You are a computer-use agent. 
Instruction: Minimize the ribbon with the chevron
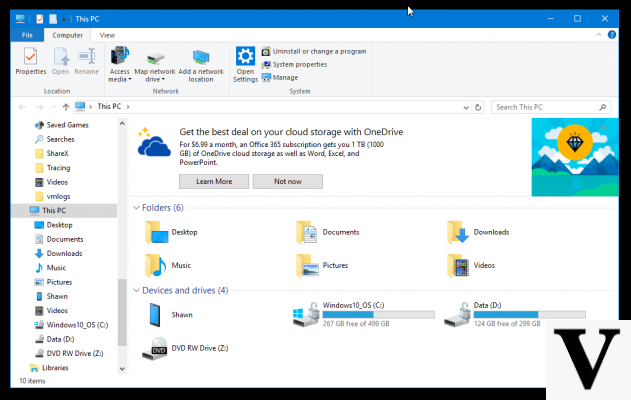[598, 35]
